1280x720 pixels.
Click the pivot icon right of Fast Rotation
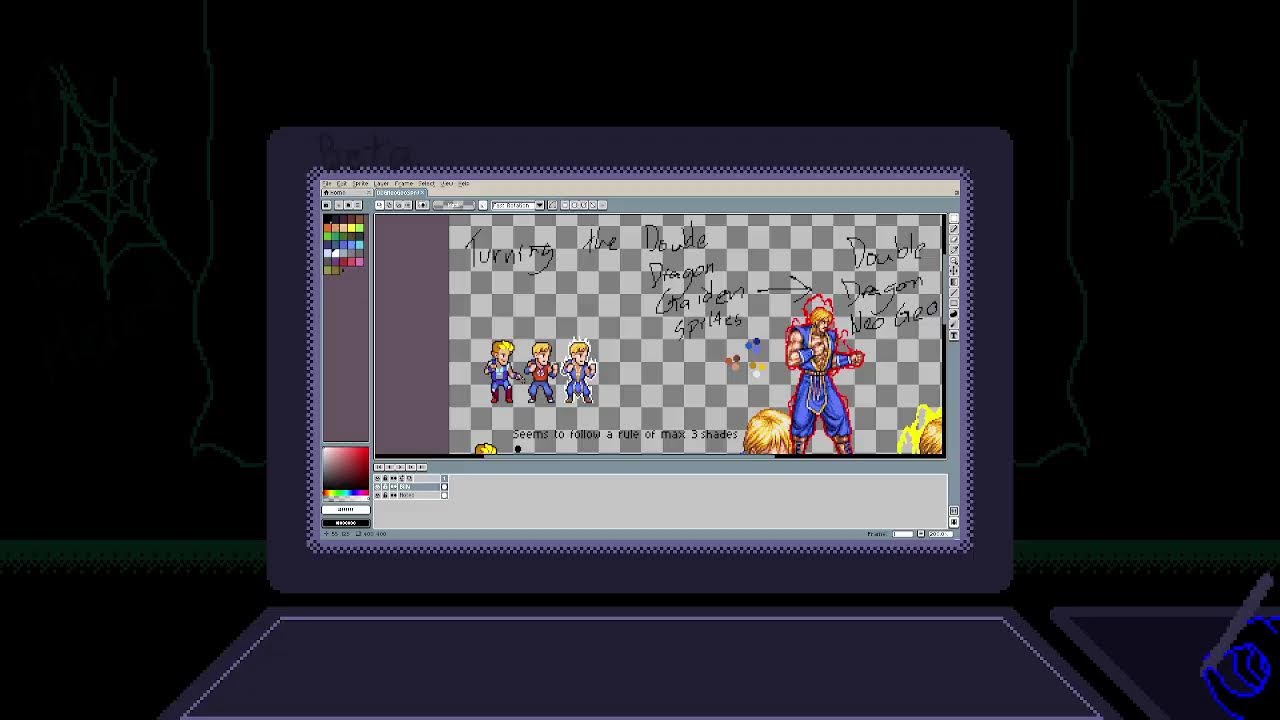[x=552, y=205]
